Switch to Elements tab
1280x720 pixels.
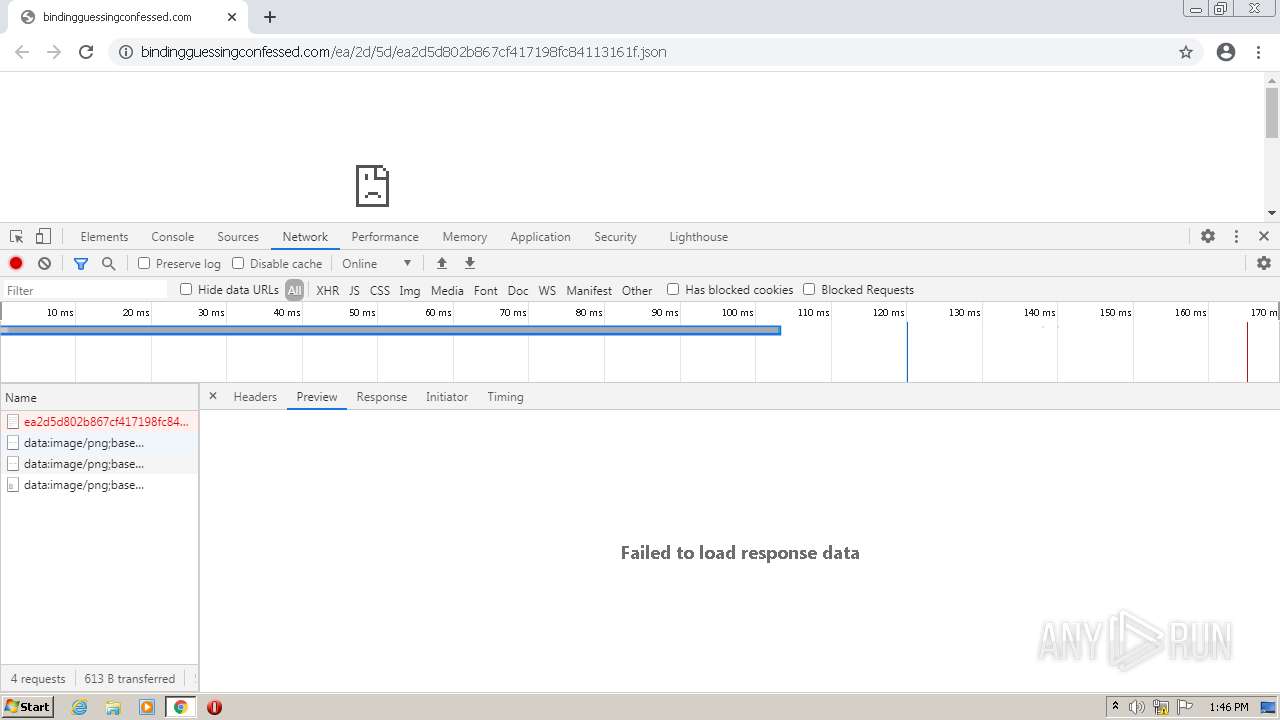104,237
